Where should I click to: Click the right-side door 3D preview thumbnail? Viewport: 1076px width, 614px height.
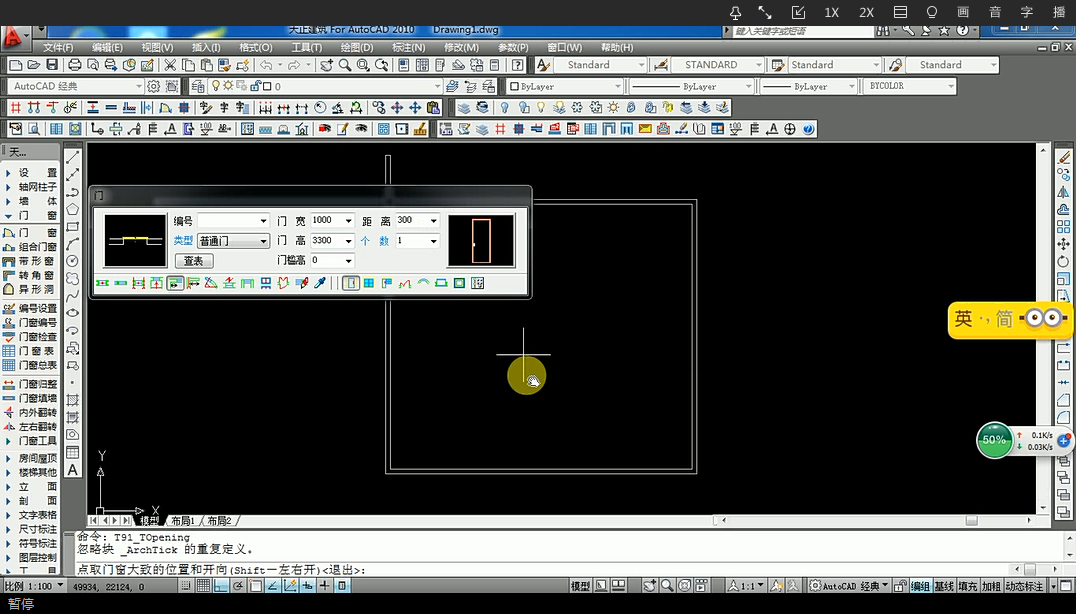coord(481,241)
